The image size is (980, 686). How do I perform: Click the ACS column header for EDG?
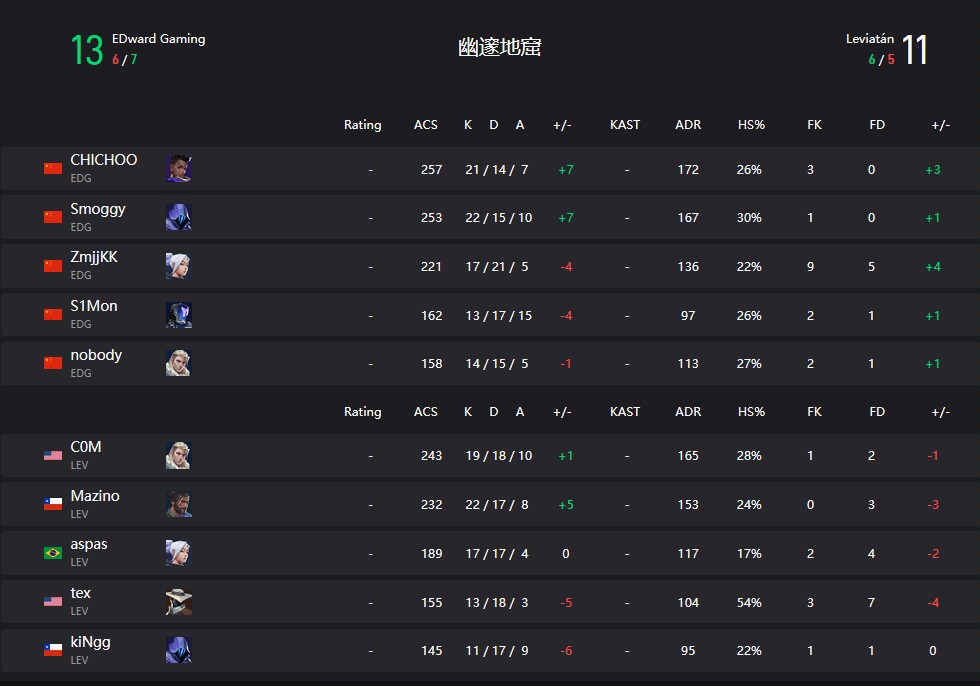(426, 125)
